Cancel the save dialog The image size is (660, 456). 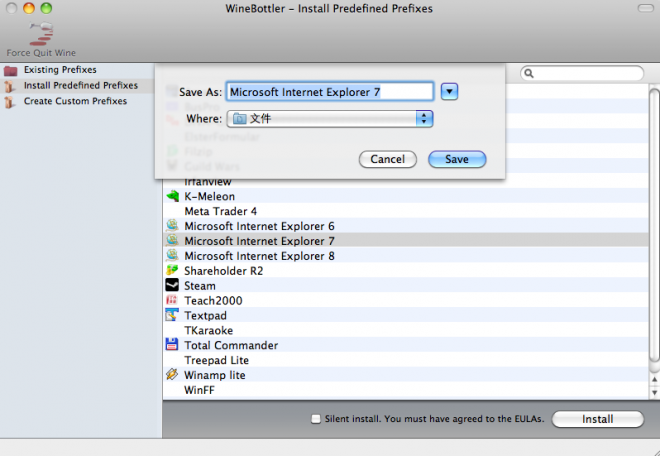(387, 159)
